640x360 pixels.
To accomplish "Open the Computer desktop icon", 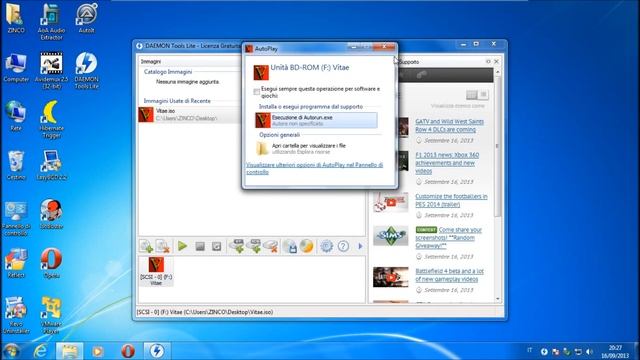I will click(x=16, y=68).
